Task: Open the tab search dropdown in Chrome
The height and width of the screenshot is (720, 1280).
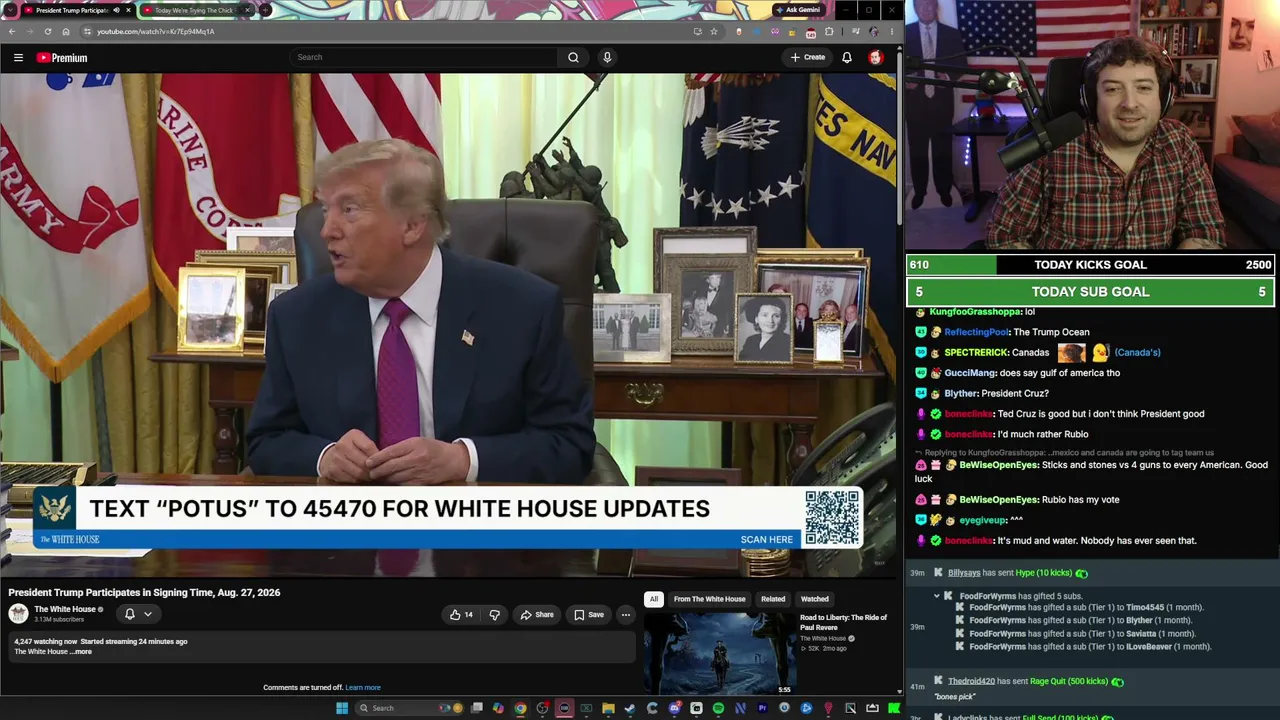Action: pos(11,10)
